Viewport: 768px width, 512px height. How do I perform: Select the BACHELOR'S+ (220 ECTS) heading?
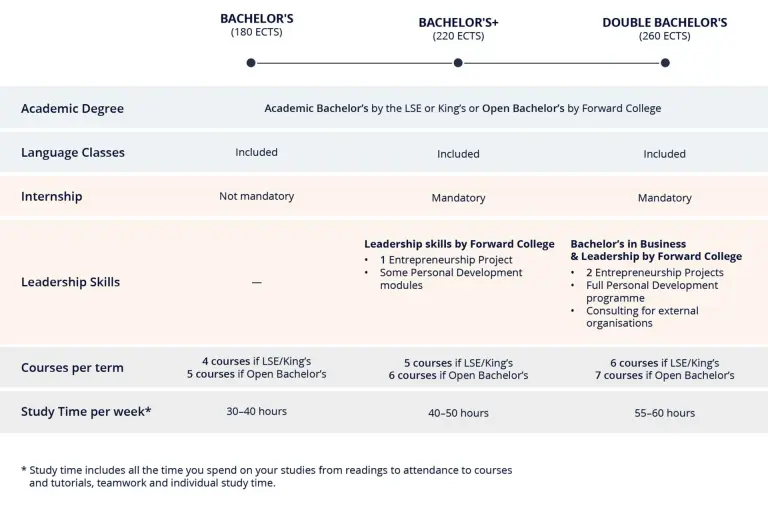458,29
